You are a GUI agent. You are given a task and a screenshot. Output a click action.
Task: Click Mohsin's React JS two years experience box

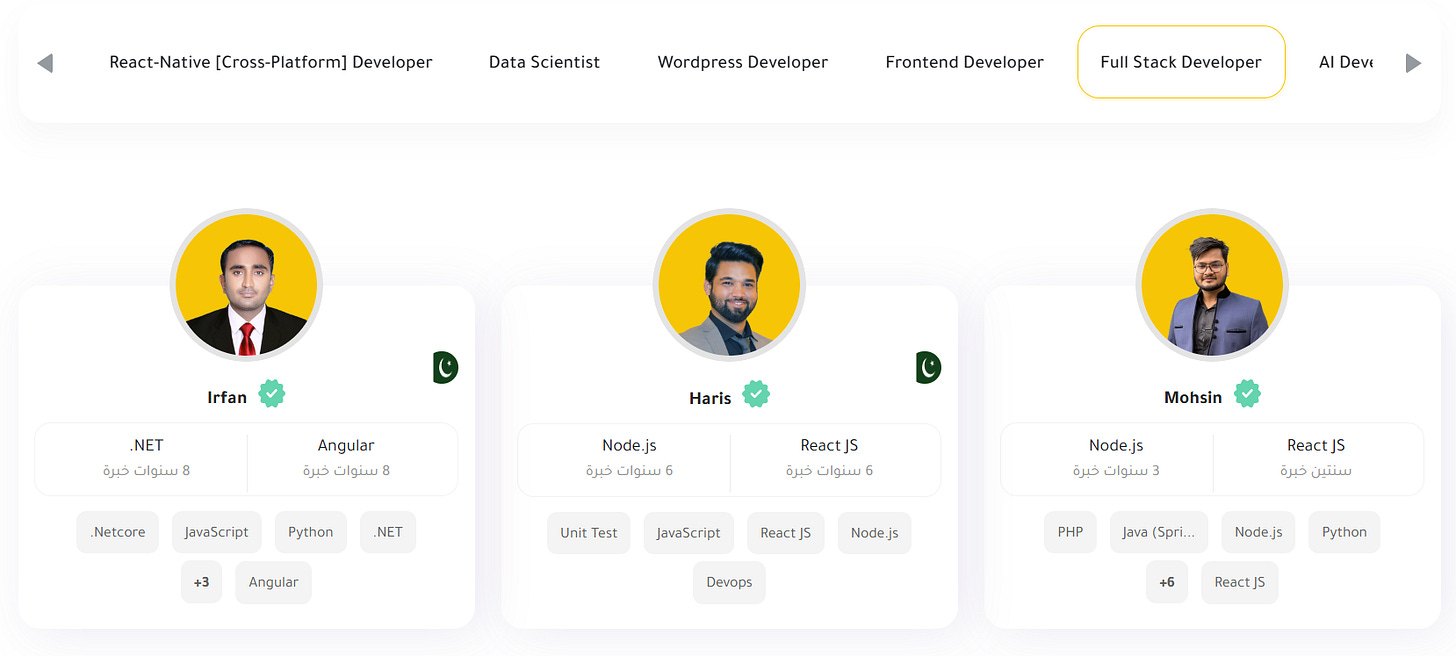click(x=1316, y=458)
